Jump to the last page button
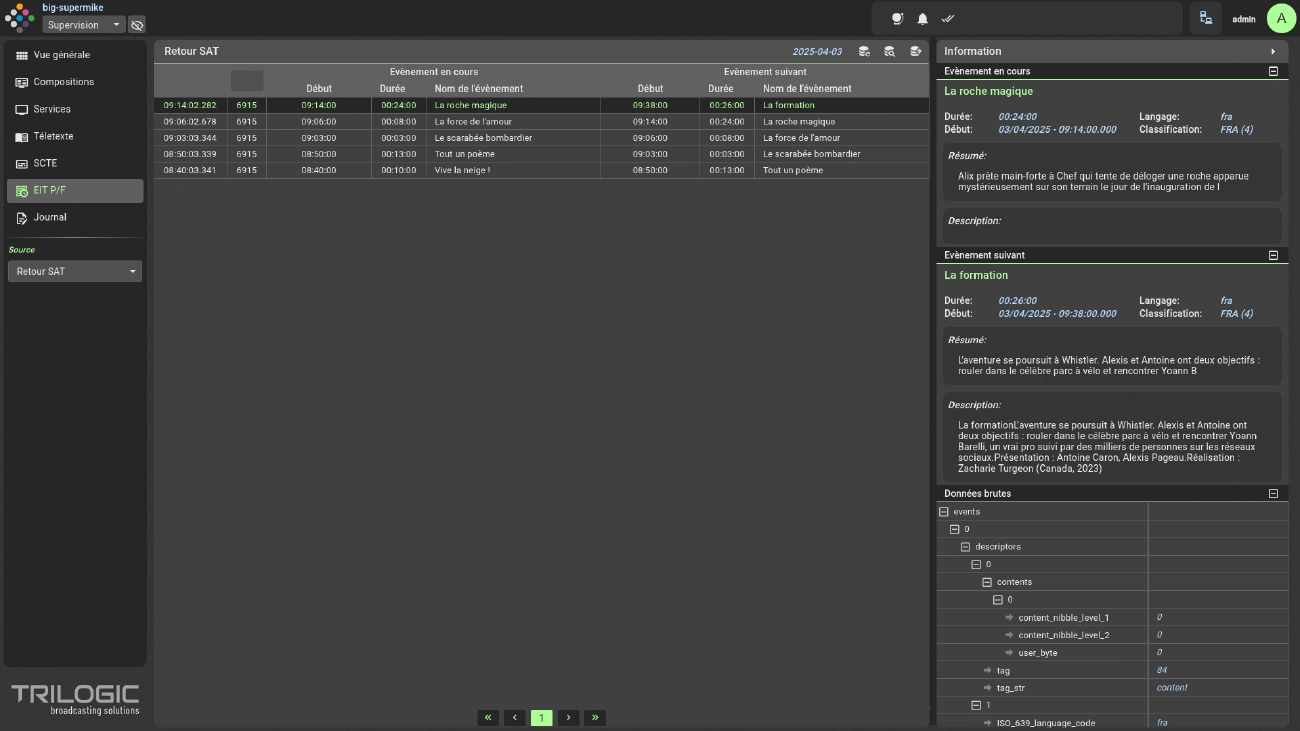This screenshot has width=1300, height=731. pyautogui.click(x=595, y=717)
